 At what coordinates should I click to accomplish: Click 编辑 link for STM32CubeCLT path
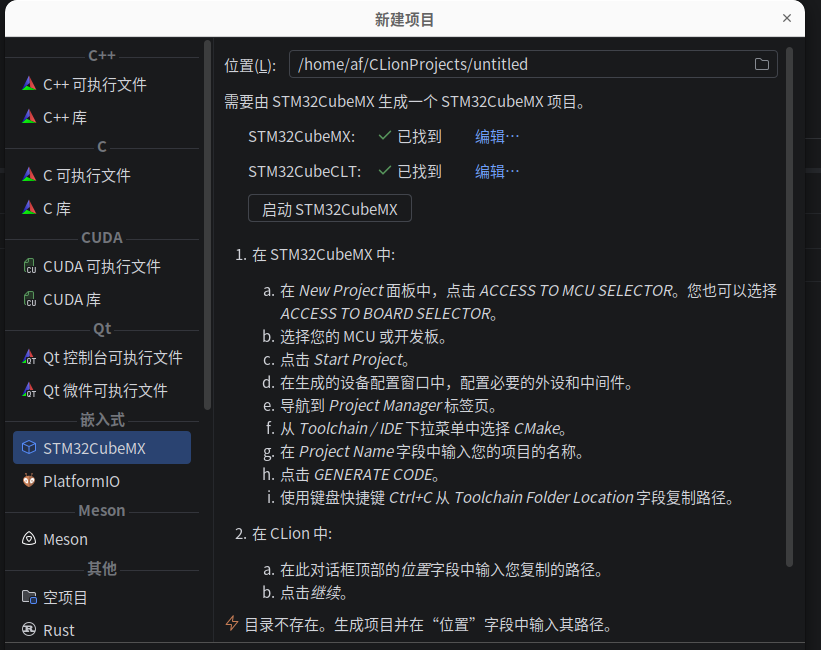(x=497, y=171)
